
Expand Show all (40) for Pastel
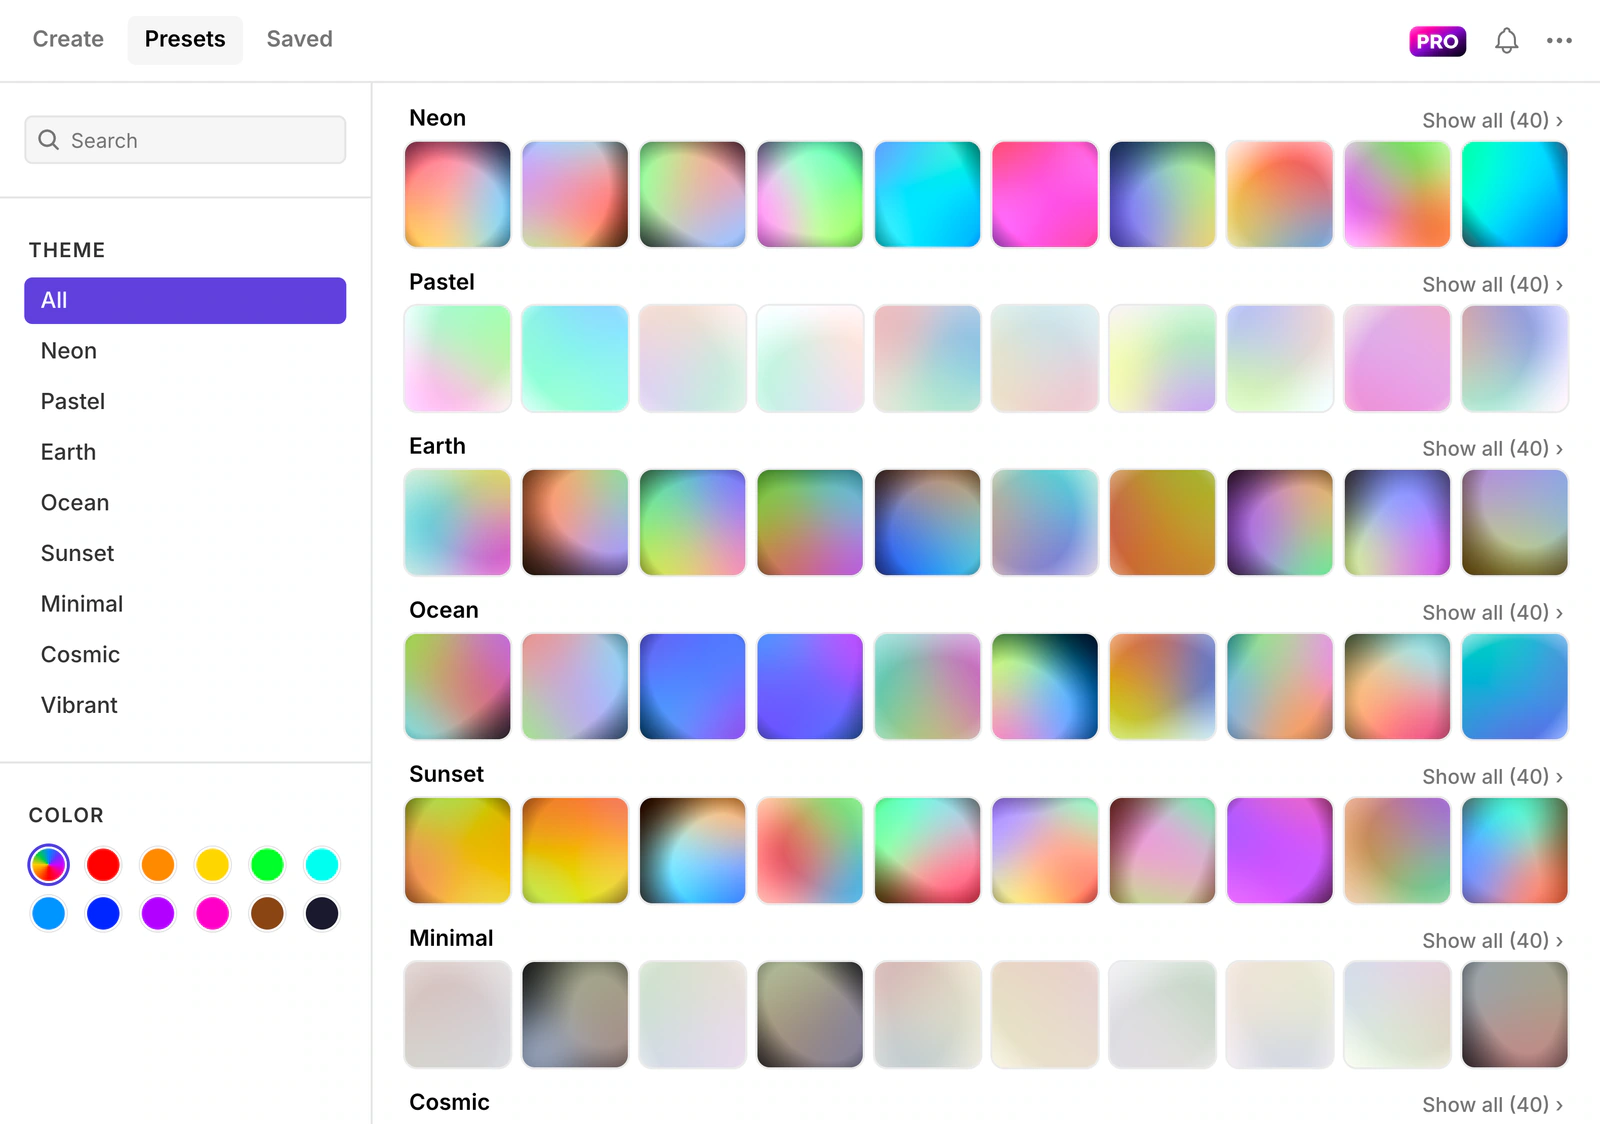(x=1492, y=284)
